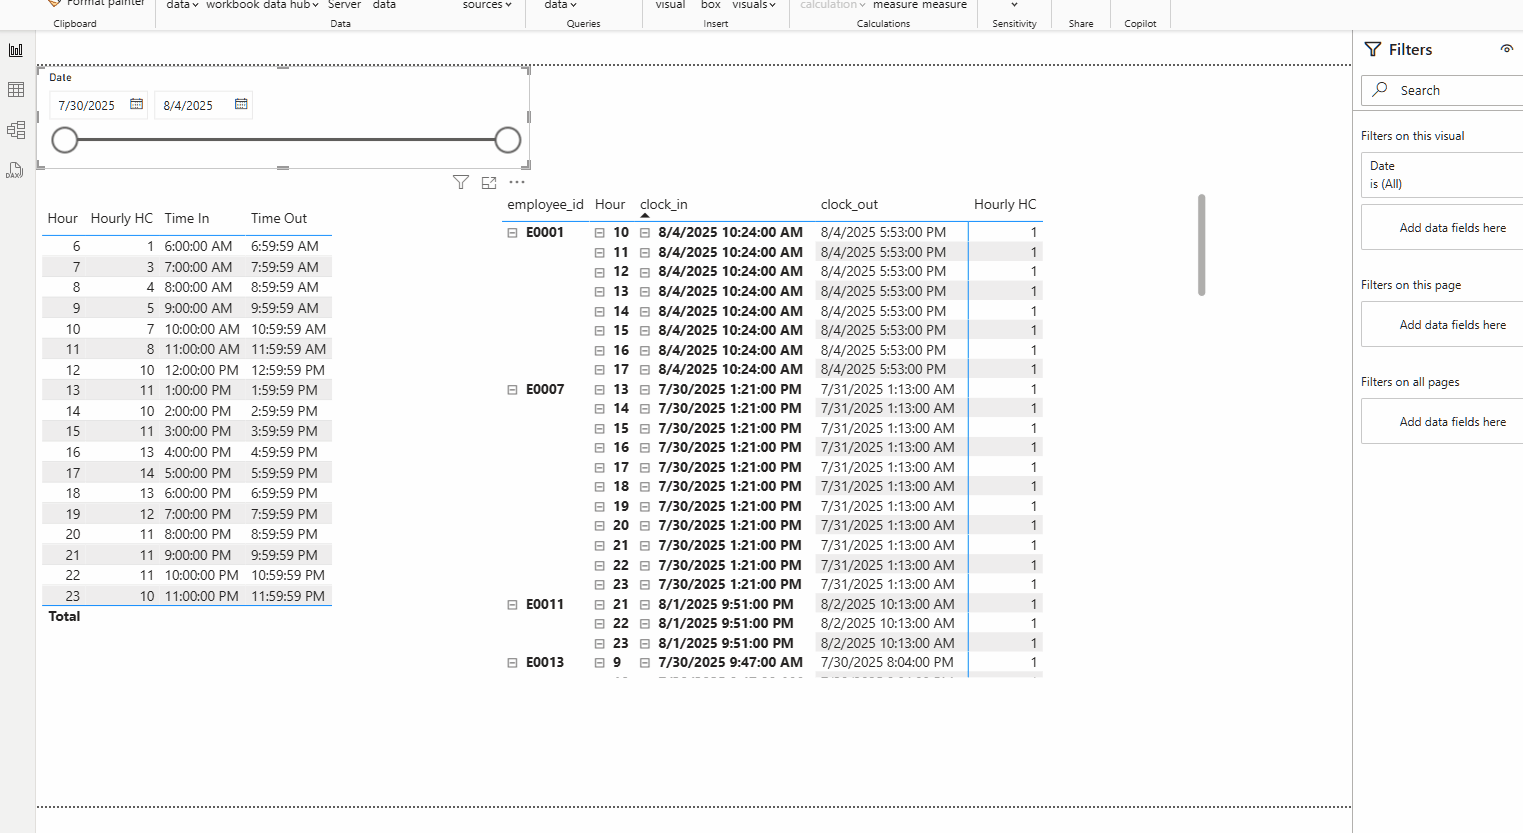Select the left handle of the Date slider

coord(65,140)
